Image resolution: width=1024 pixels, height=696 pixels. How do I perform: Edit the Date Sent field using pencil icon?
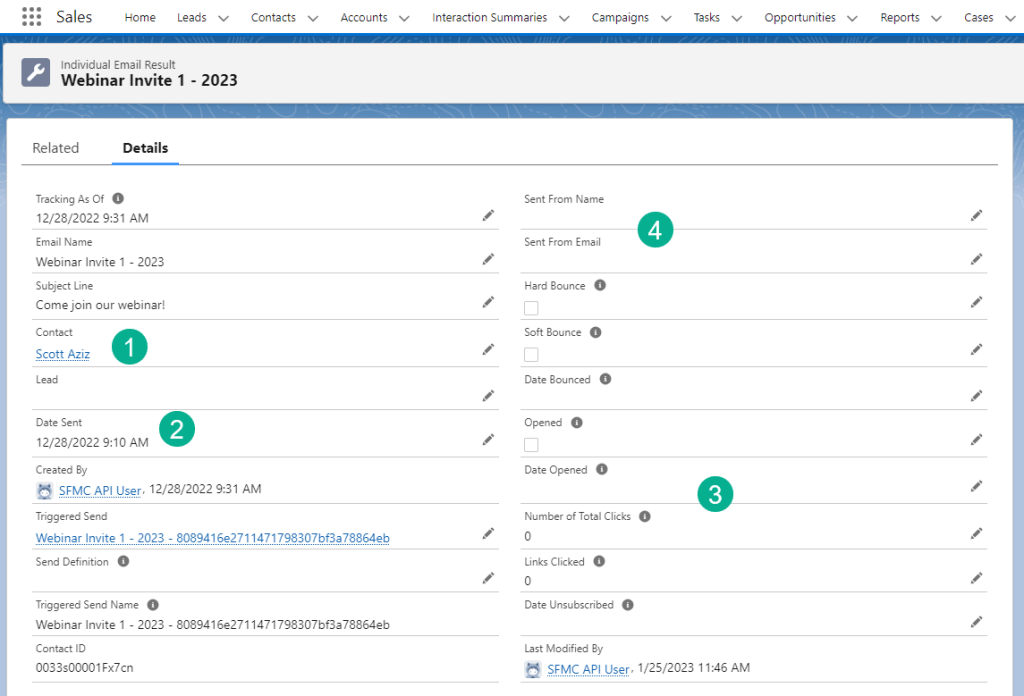[x=488, y=439]
